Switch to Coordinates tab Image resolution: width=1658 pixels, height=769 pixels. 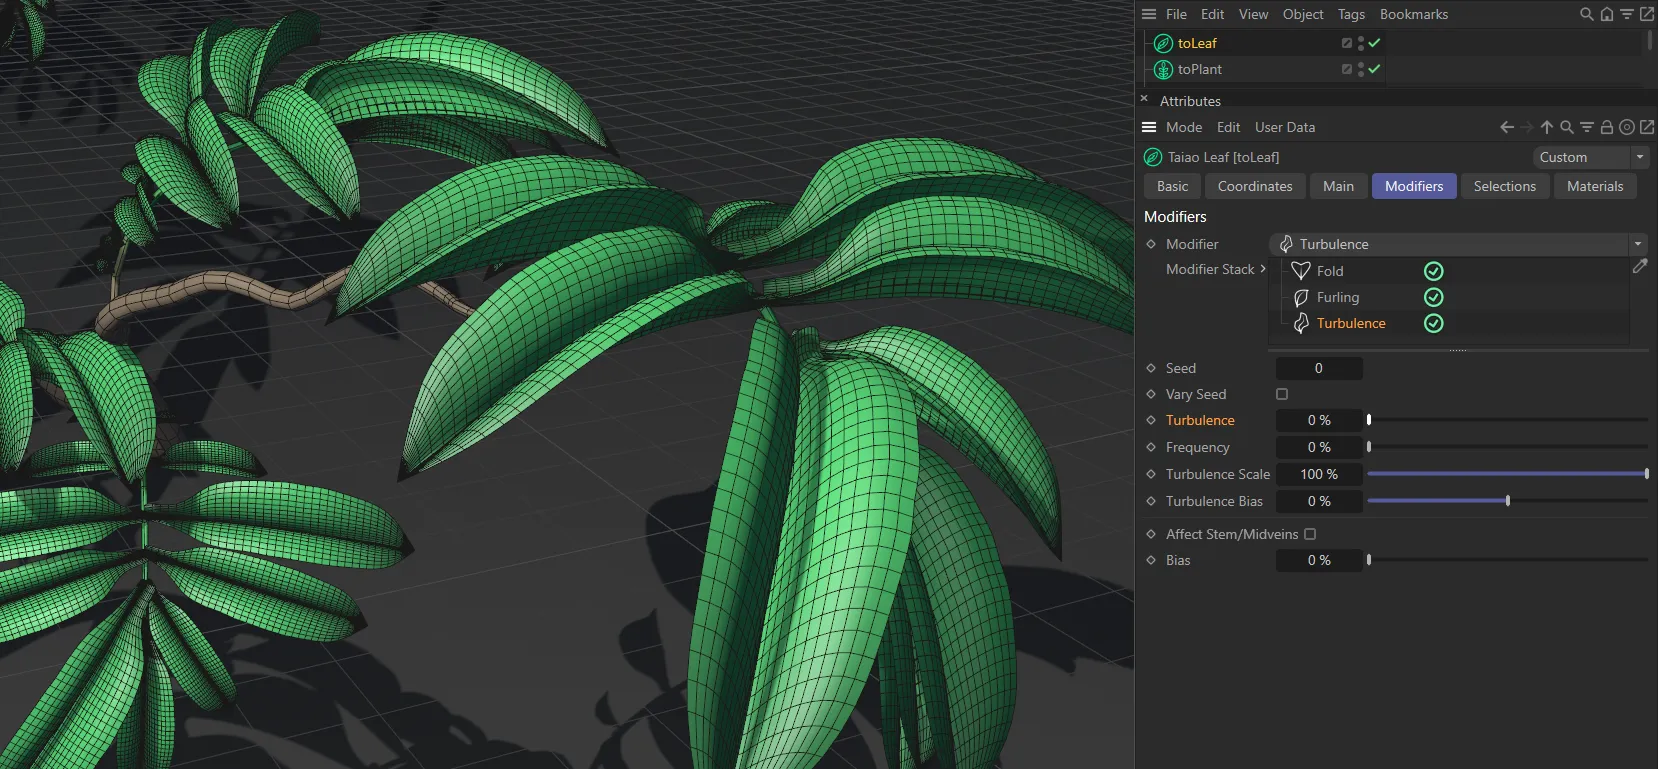coord(1255,186)
